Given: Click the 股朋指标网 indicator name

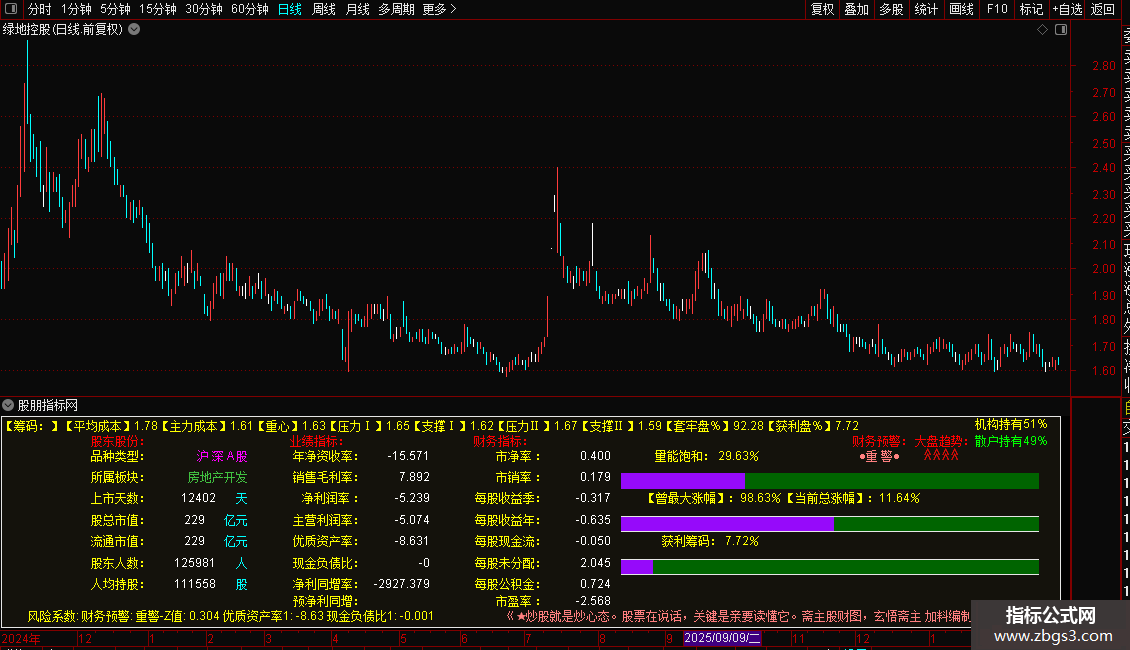Looking at the screenshot, I should click(x=48, y=406).
